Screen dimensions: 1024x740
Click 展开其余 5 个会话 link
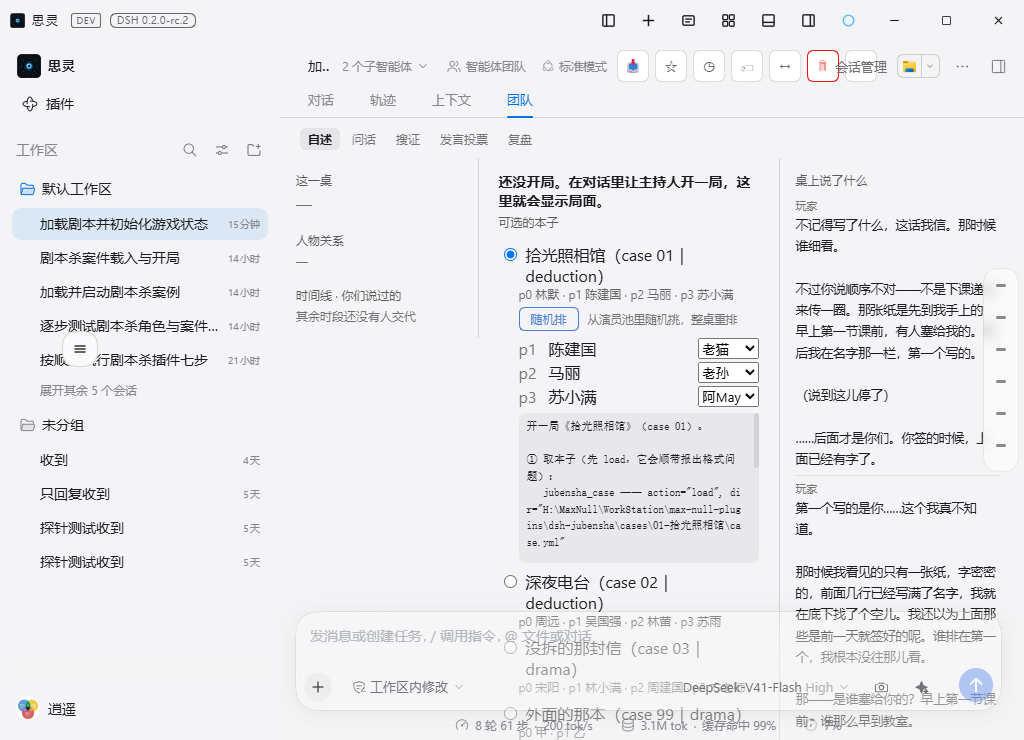pos(88,391)
